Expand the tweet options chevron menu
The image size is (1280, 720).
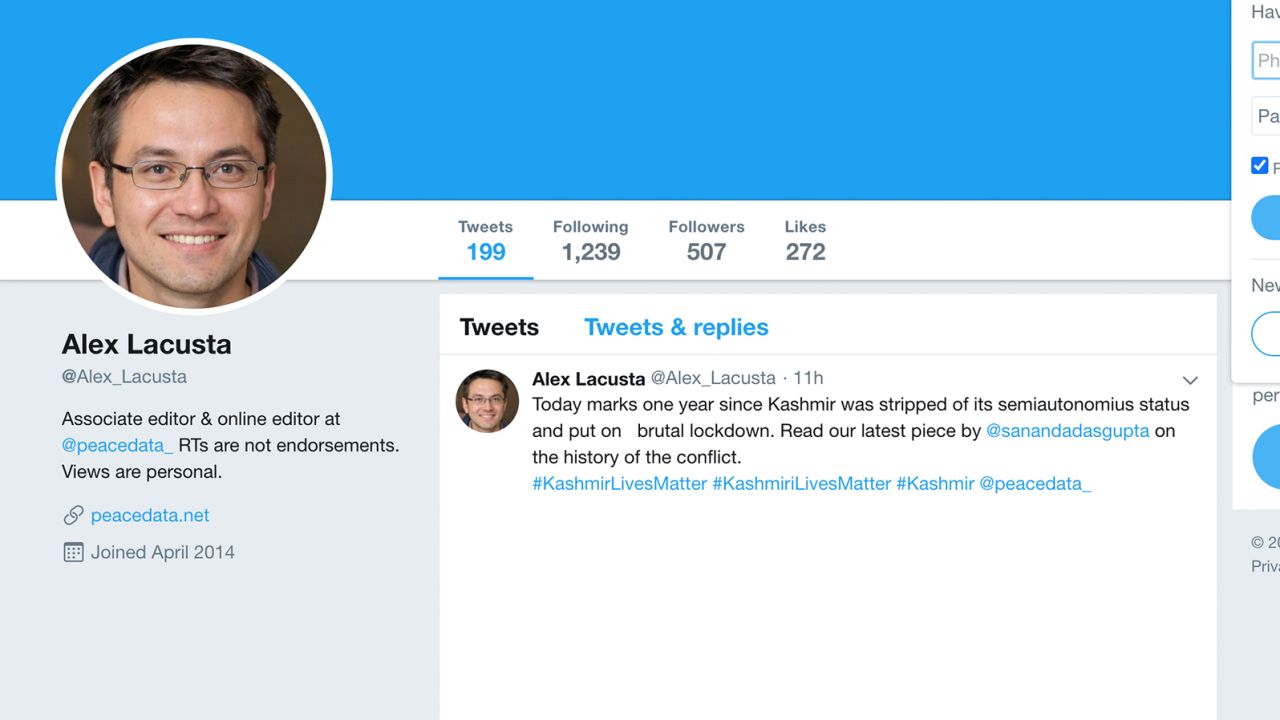click(x=1190, y=380)
